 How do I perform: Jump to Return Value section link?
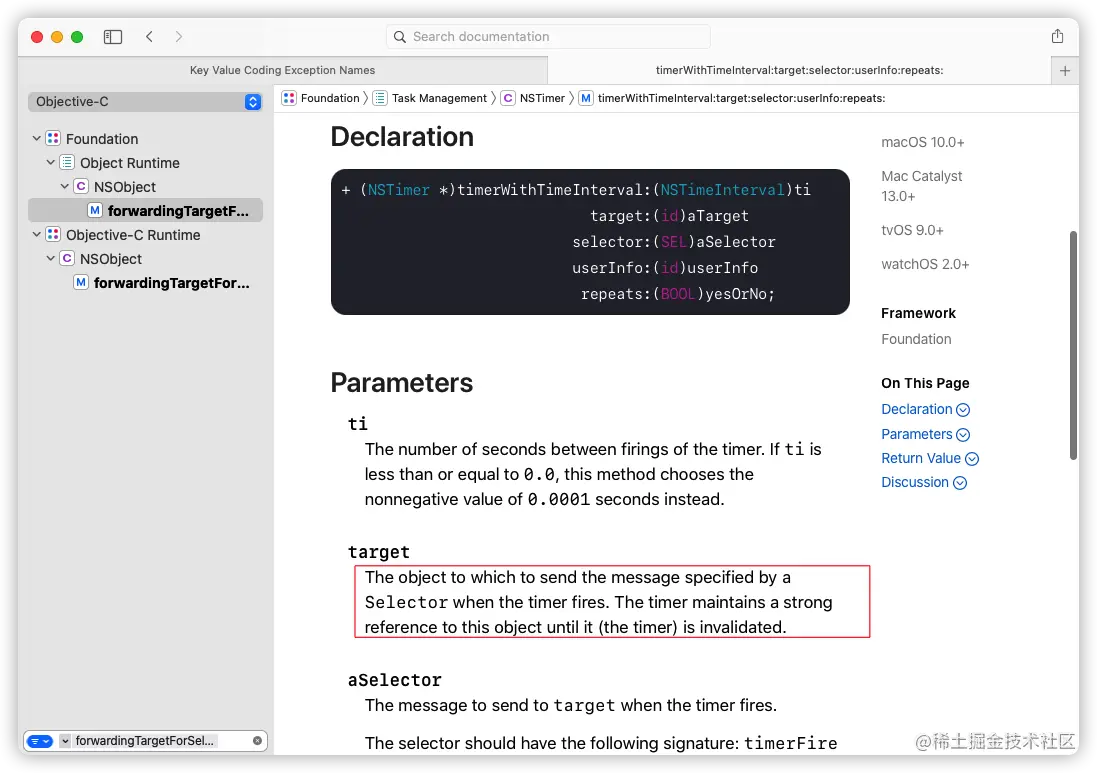(x=921, y=458)
